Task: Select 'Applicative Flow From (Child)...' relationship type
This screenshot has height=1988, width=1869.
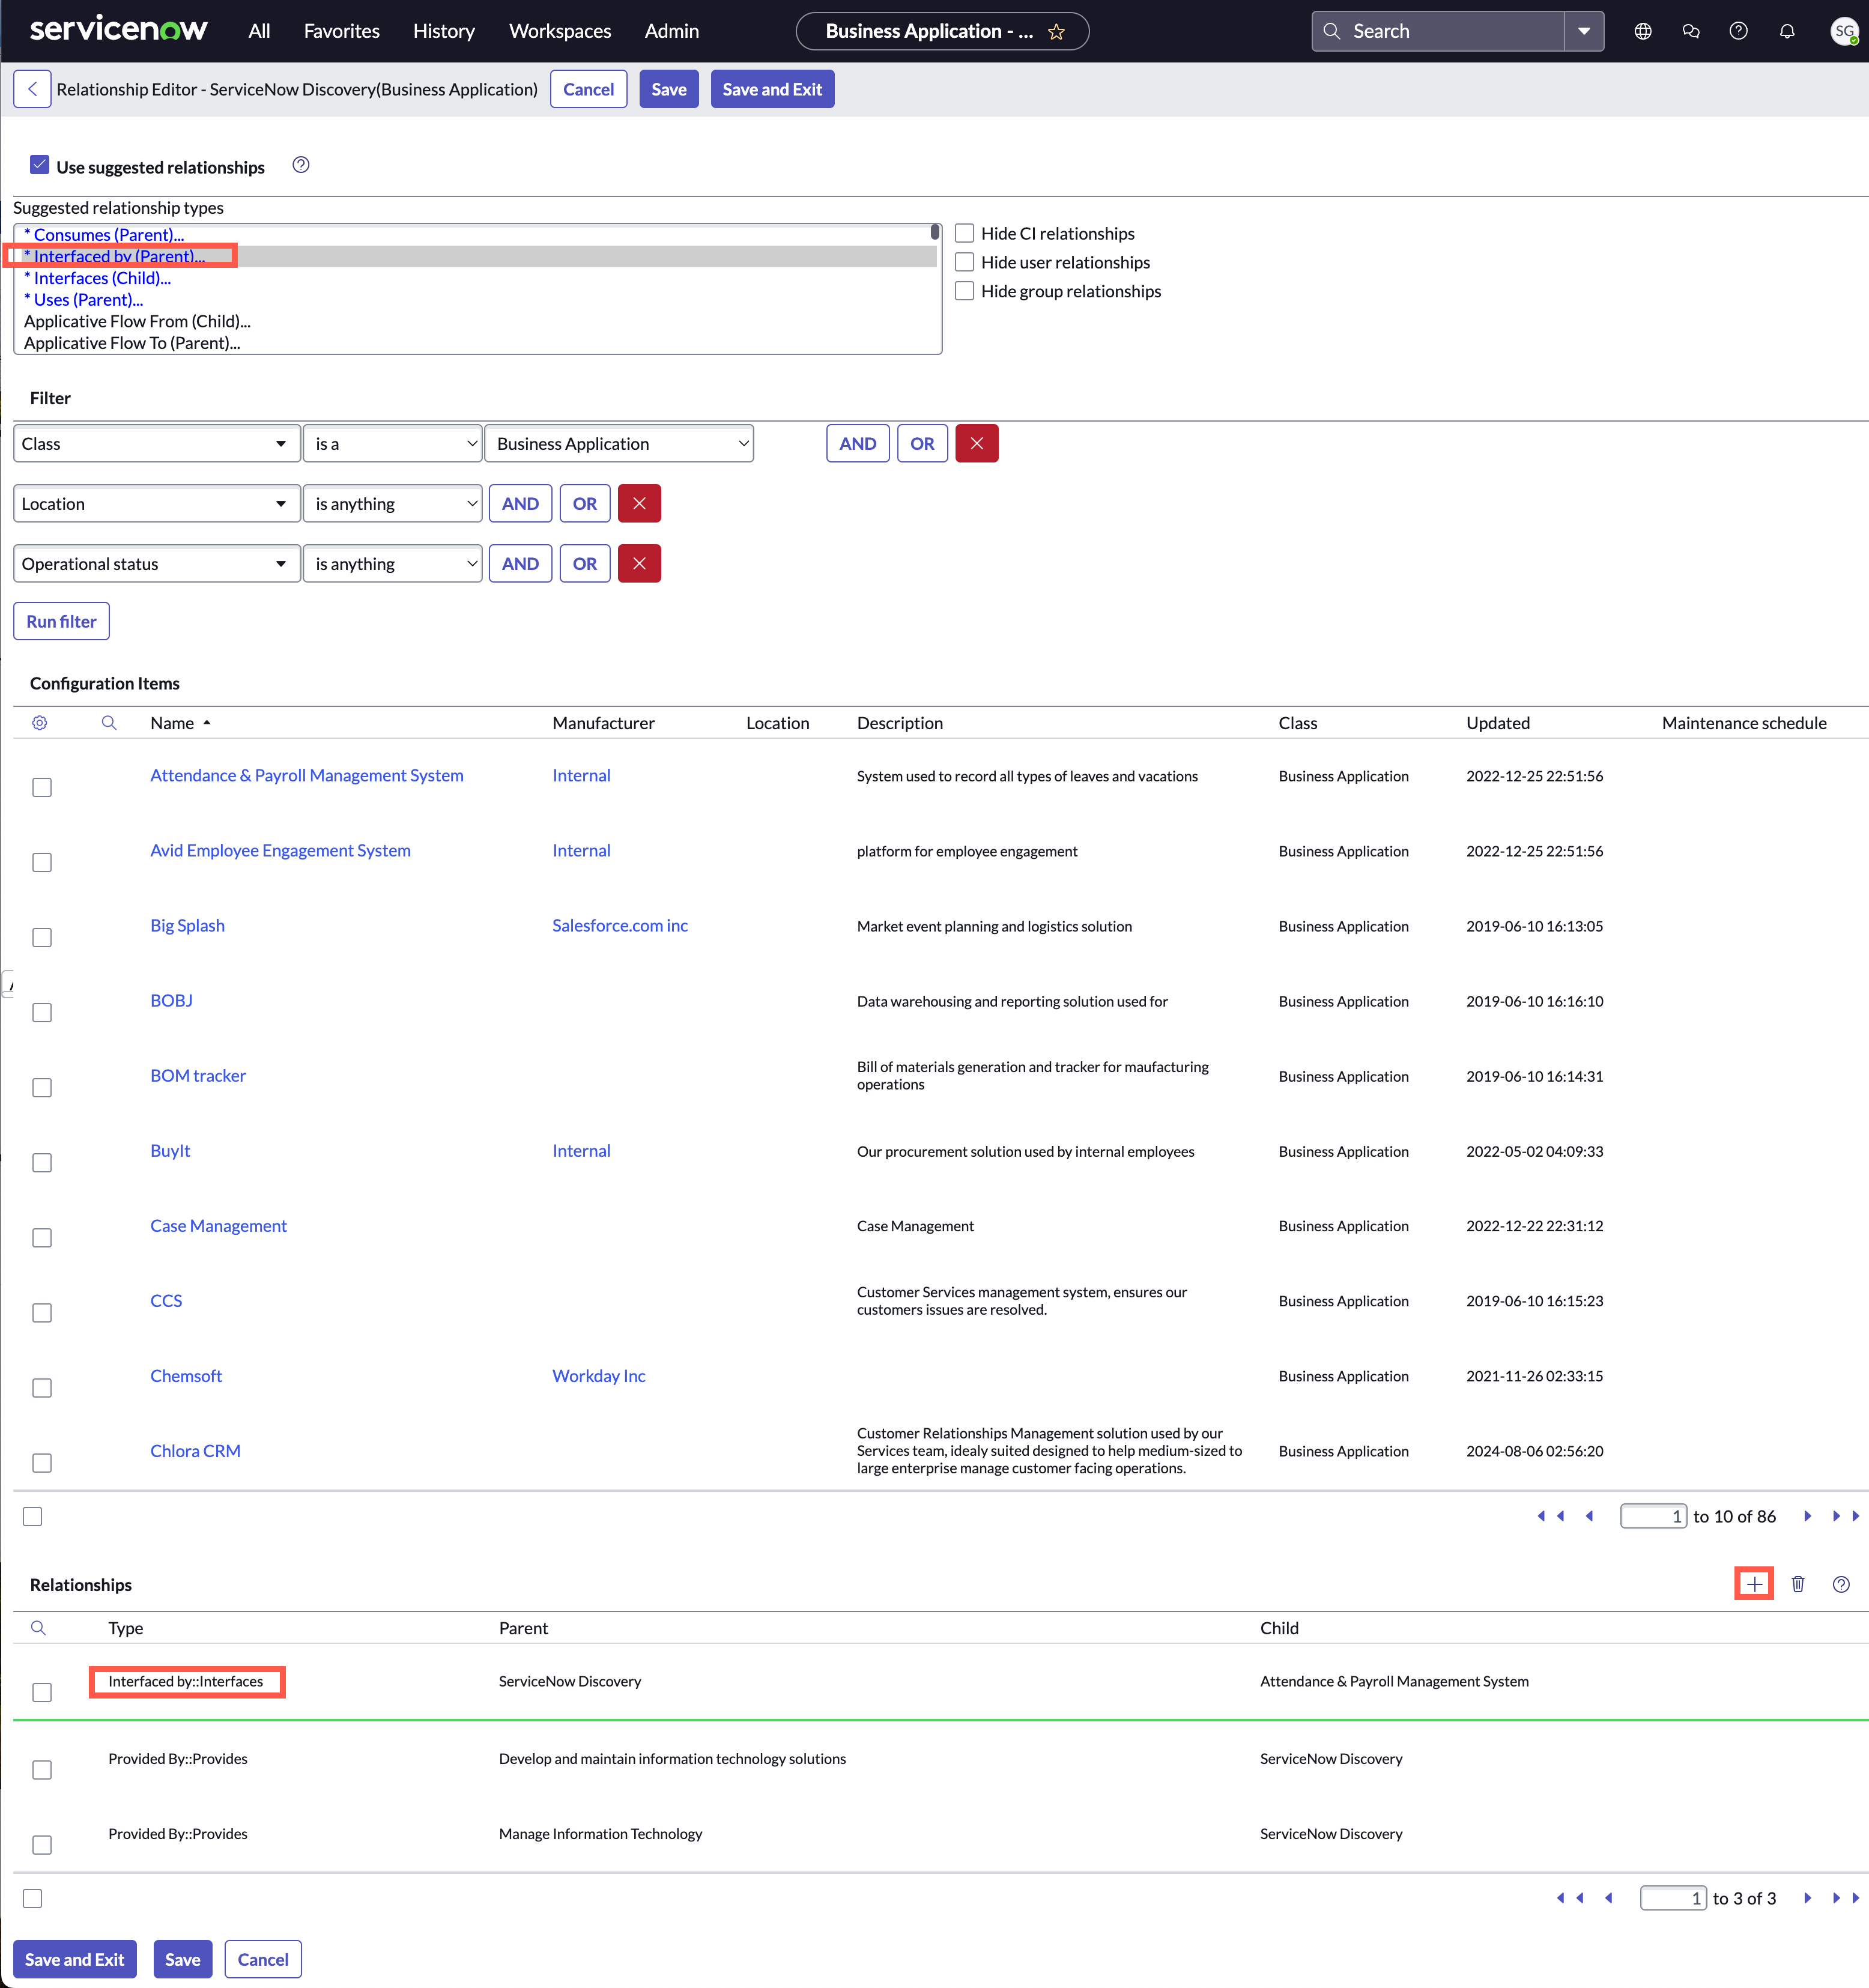Action: pos(137,321)
